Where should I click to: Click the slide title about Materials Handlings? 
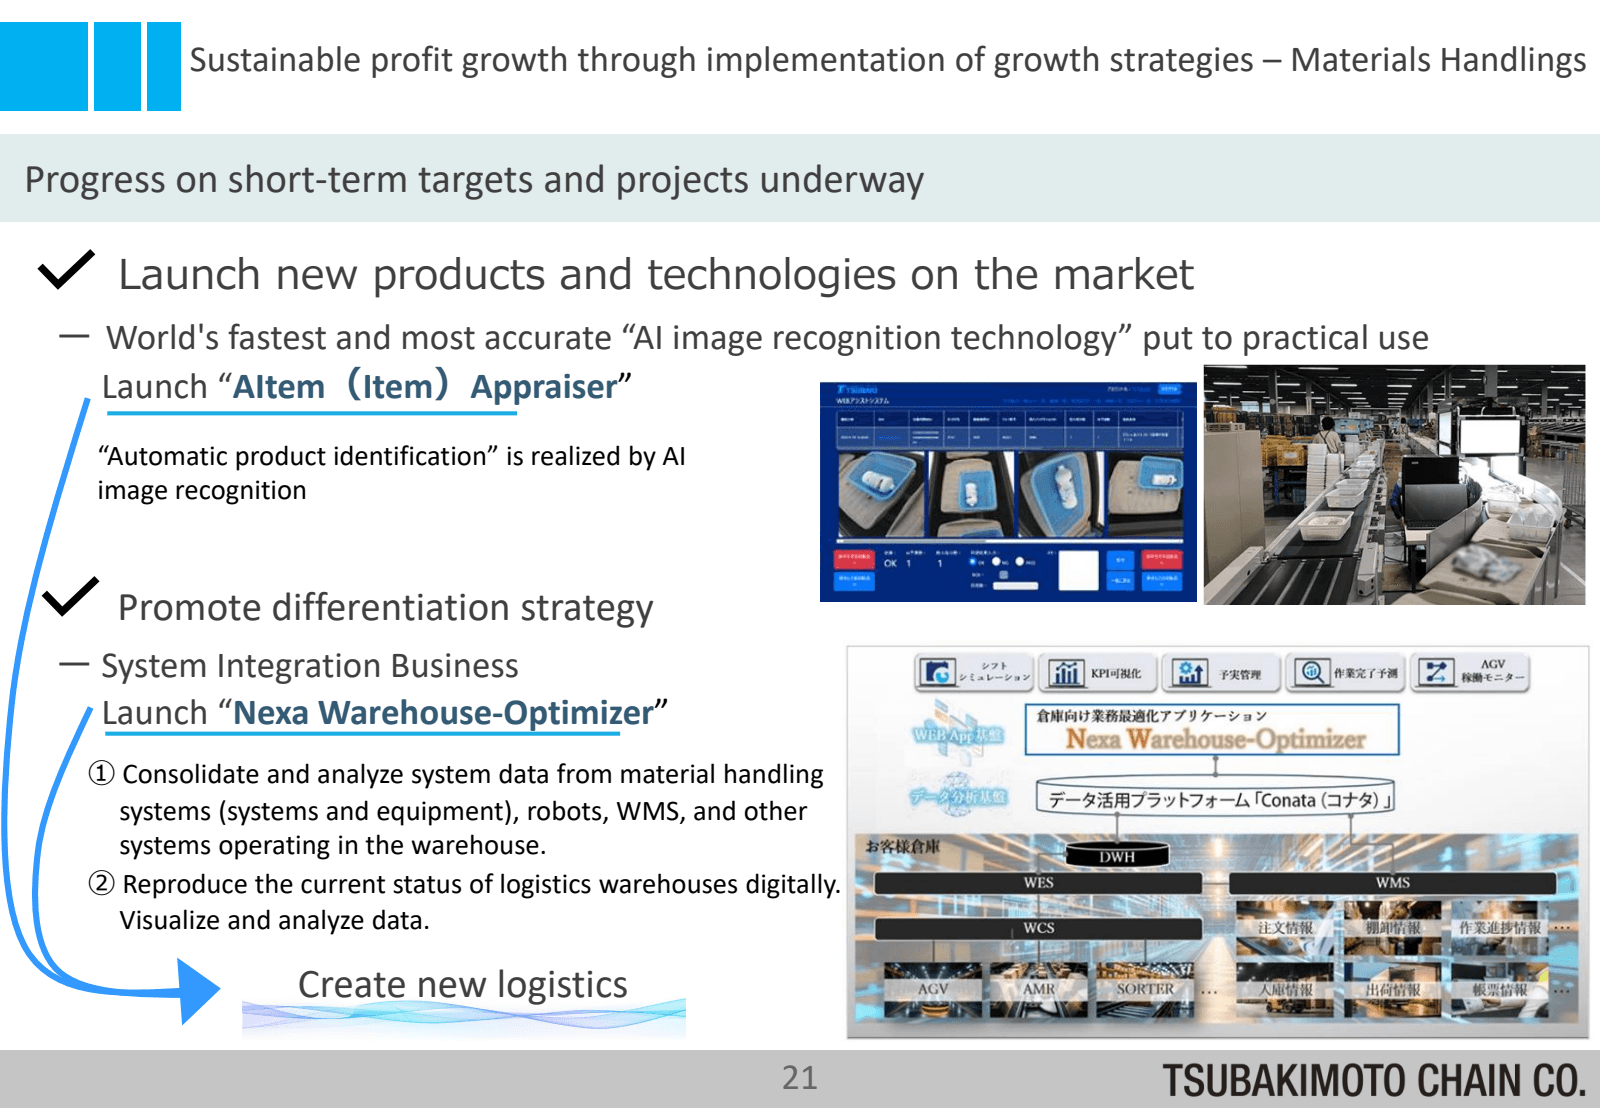[x=888, y=60]
